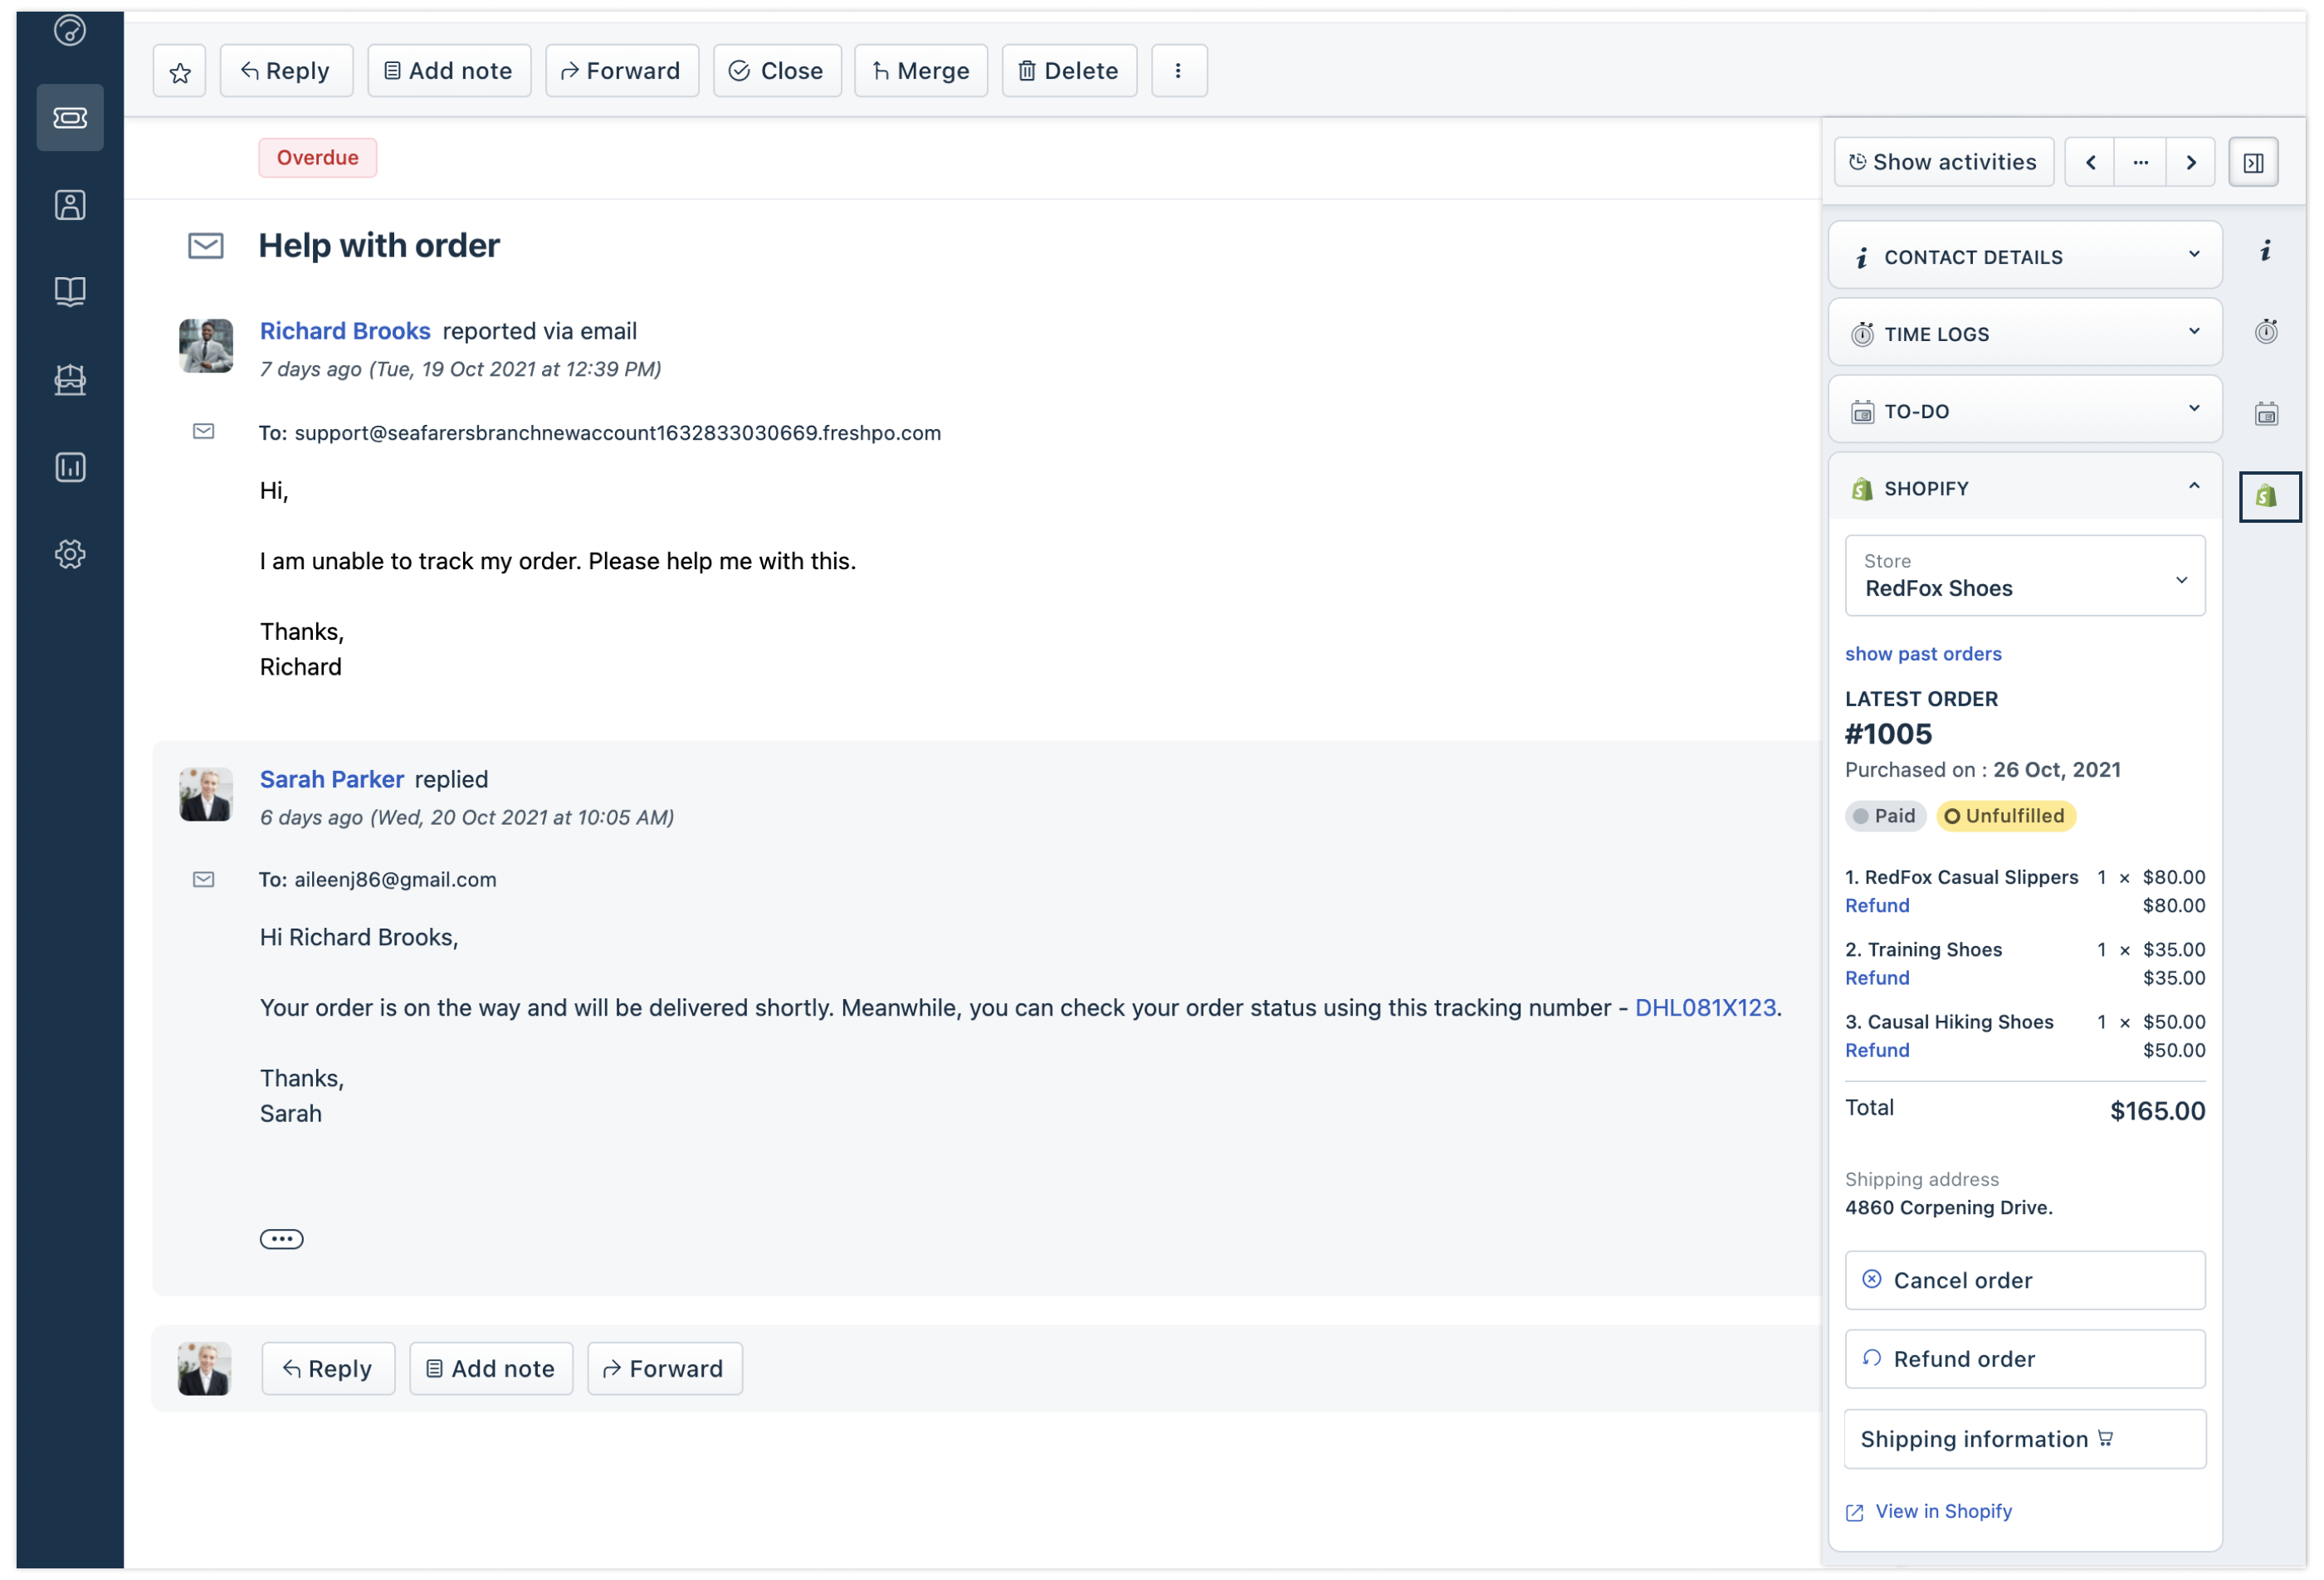Open Sarah Parker agent link
Screen dimensions: 2324x1580
[332, 779]
